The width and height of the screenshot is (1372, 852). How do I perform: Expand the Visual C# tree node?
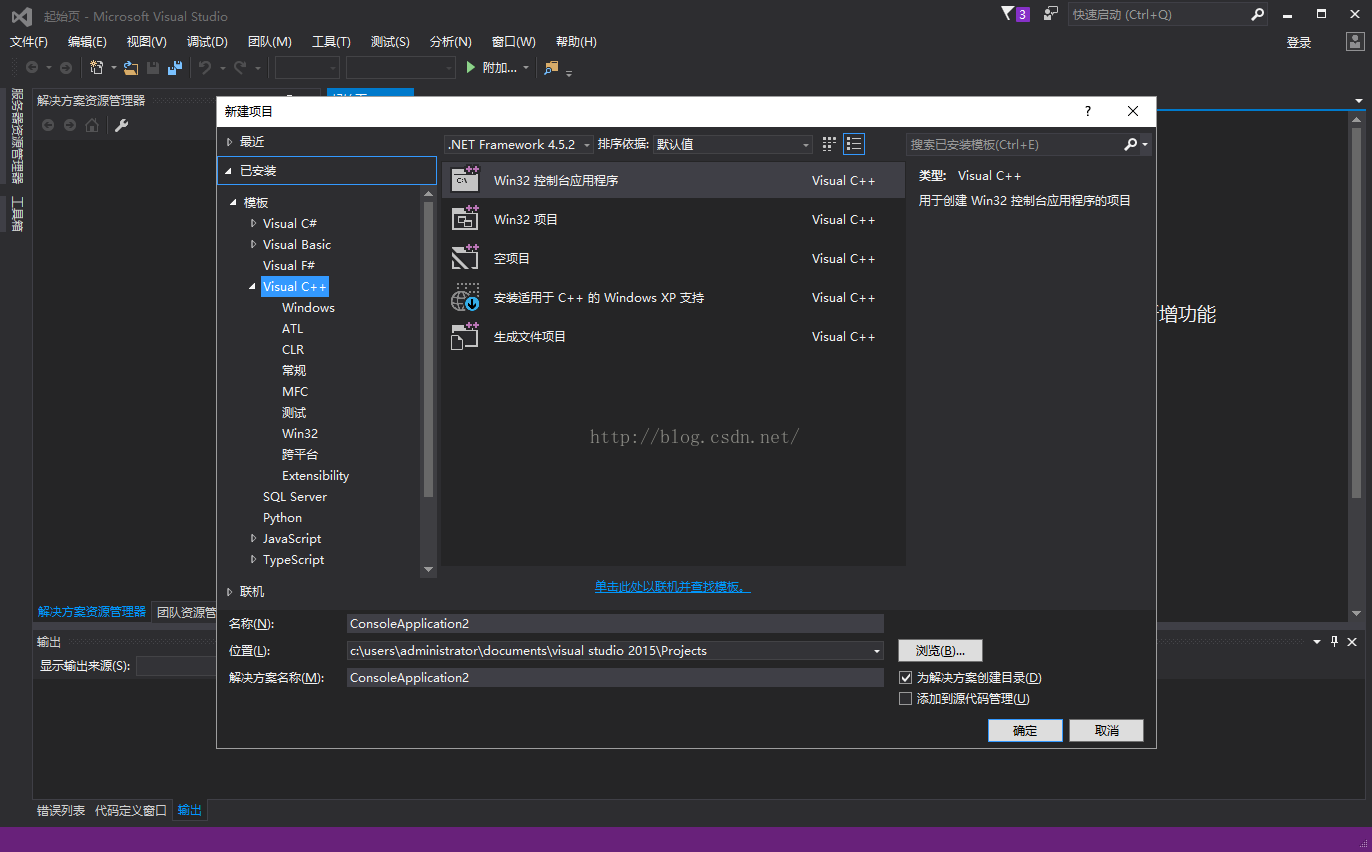[x=254, y=223]
